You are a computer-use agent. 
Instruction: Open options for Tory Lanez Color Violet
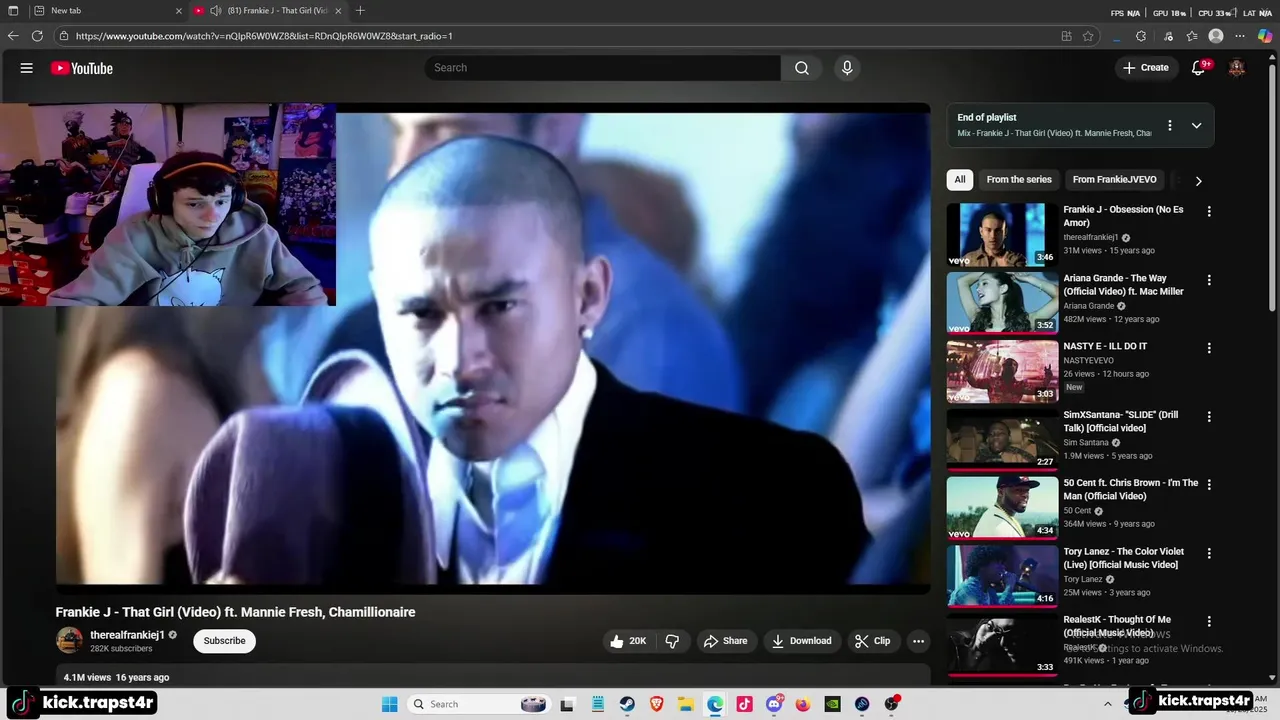[x=1209, y=553]
